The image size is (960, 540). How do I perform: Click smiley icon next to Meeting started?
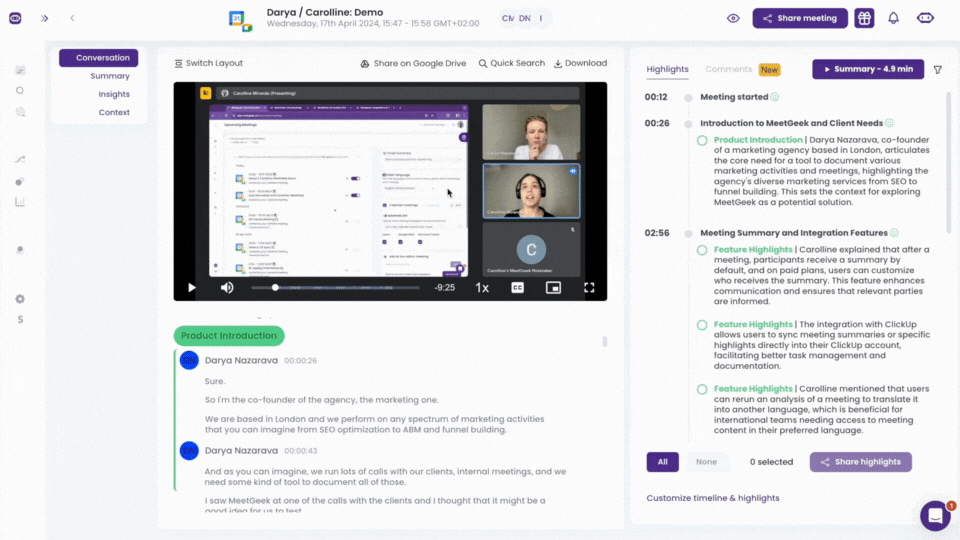point(774,97)
